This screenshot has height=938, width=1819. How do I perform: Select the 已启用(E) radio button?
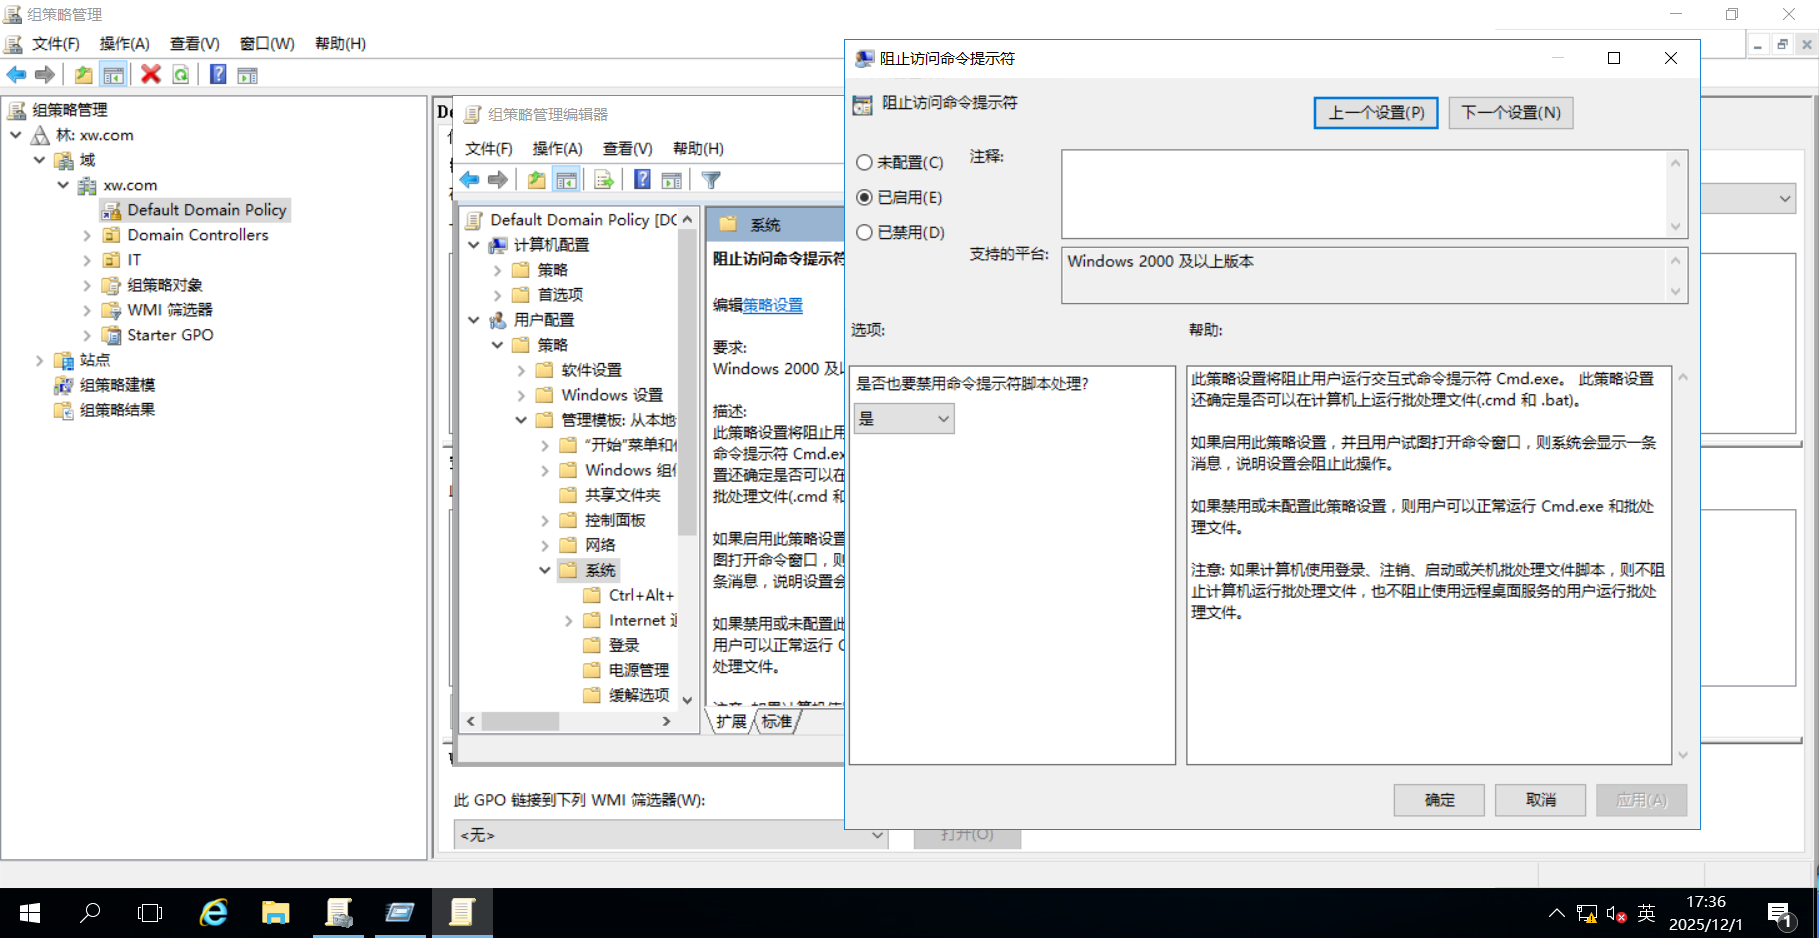864,197
